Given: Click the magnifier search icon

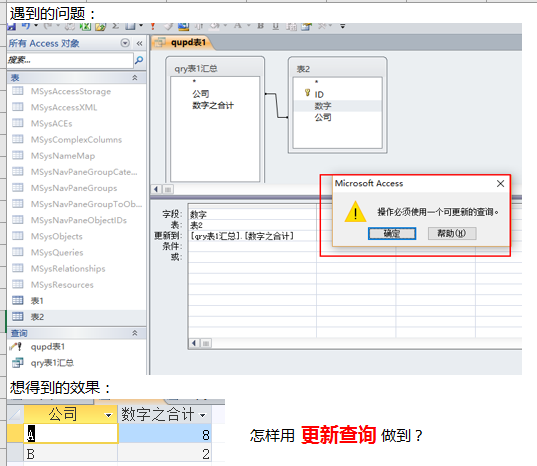Looking at the screenshot, I should click(139, 60).
